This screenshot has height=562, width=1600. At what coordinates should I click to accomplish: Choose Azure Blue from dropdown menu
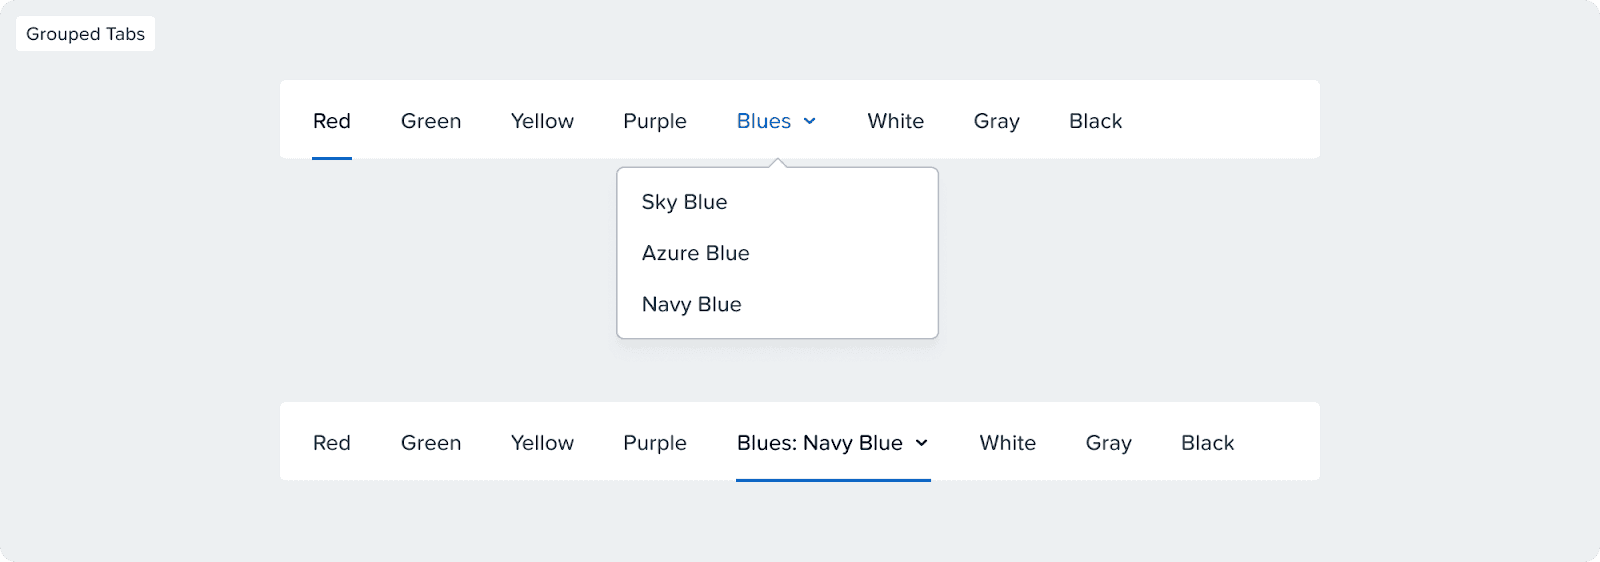click(x=696, y=253)
